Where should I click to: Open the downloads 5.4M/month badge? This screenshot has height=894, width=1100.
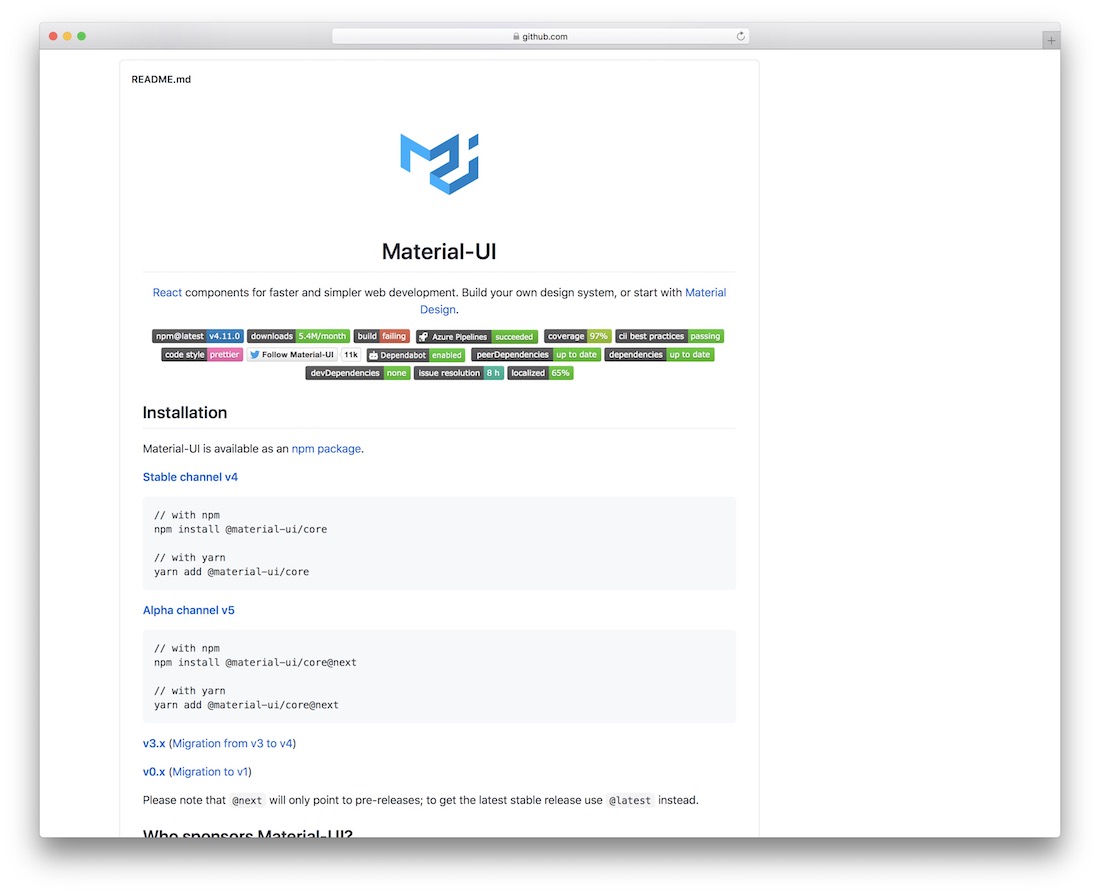coord(298,336)
